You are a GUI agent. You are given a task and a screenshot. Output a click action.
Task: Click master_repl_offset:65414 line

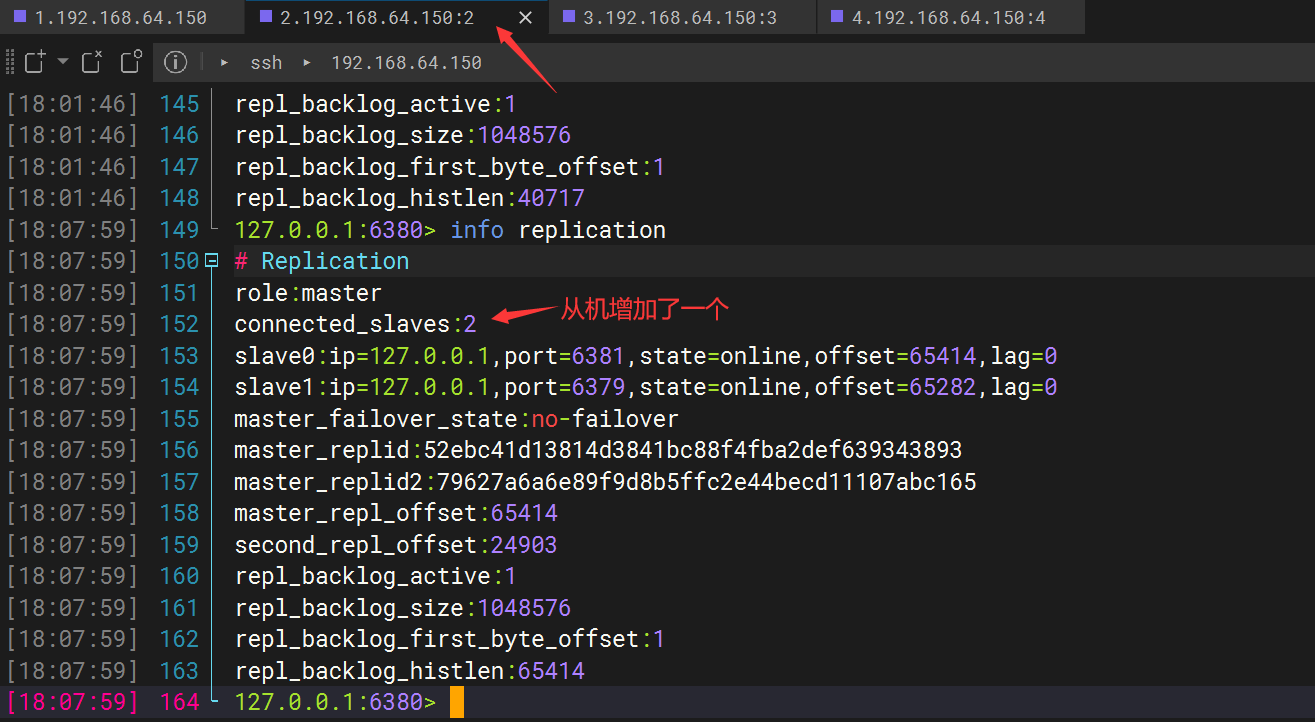396,513
